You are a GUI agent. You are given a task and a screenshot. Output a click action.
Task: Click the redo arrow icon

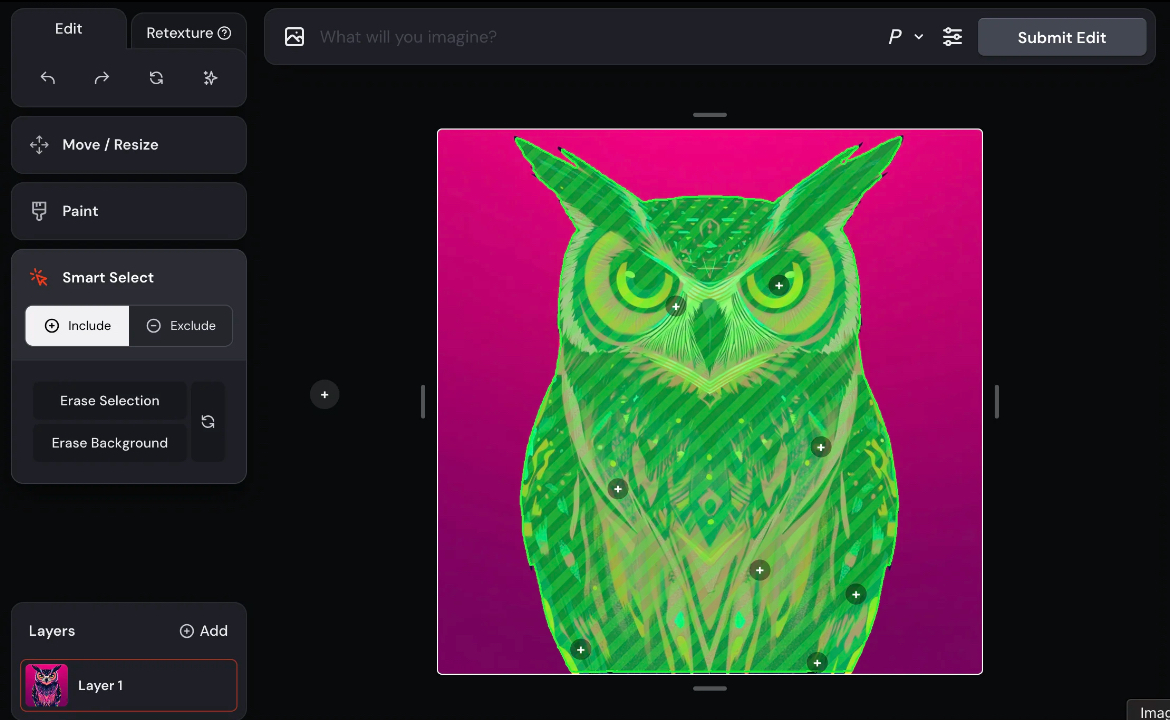(x=102, y=78)
